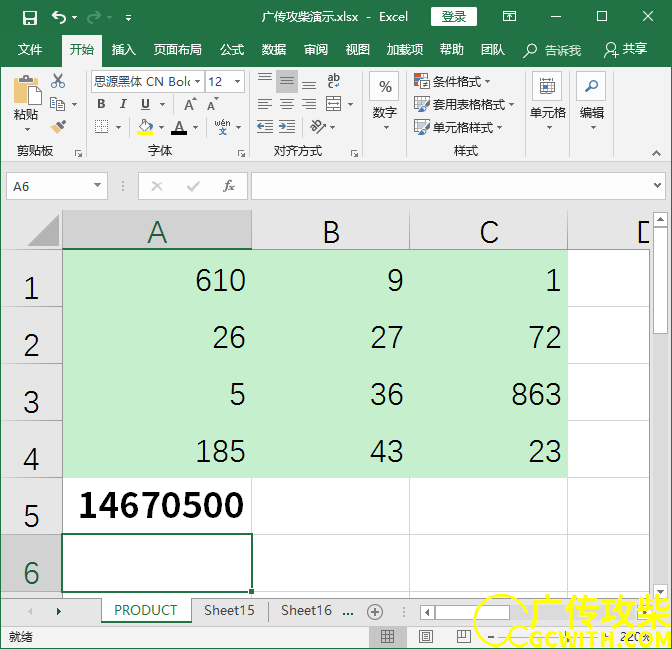Expand the formula bar
Viewport: 672px width, 649px height.
pos(657,185)
